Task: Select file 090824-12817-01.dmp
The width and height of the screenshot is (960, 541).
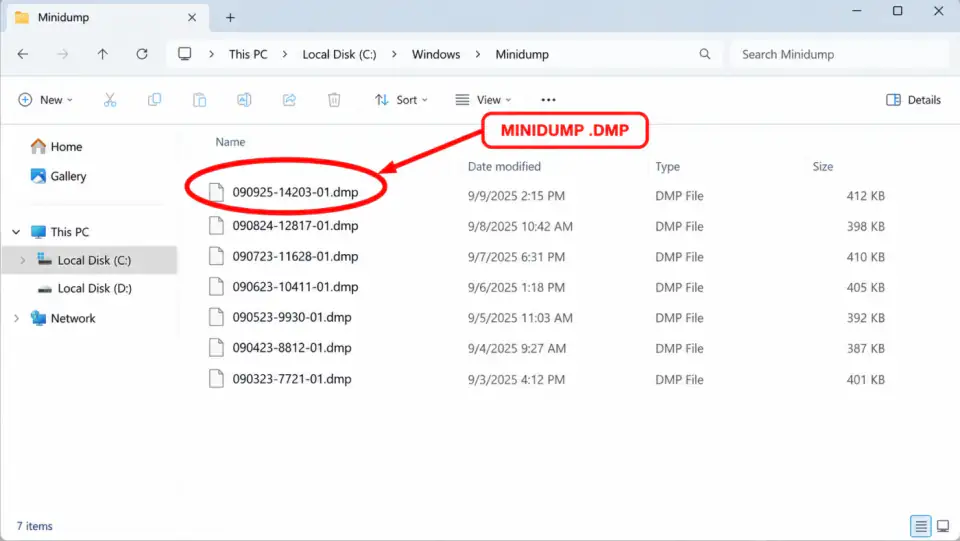Action: click(x=295, y=225)
